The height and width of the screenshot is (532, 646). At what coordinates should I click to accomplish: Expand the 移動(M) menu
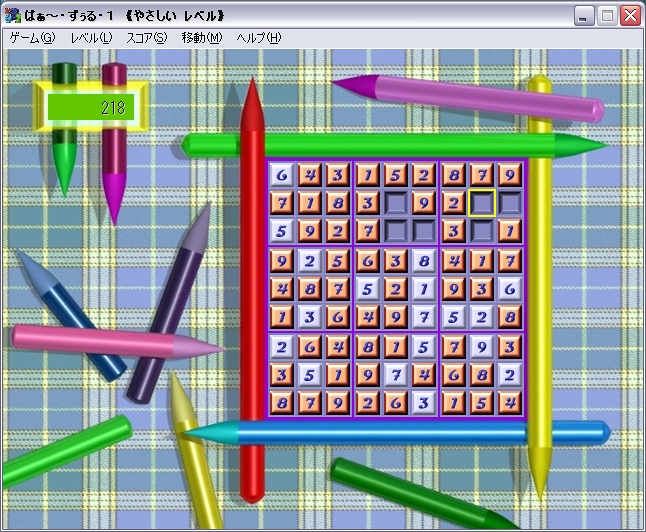[x=202, y=38]
